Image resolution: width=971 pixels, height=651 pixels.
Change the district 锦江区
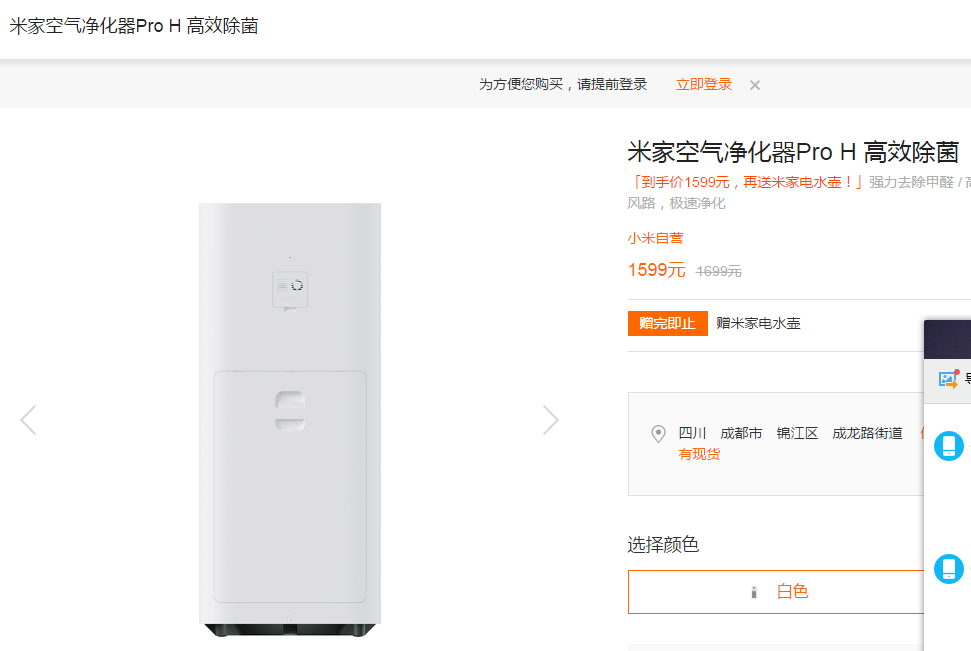click(x=797, y=433)
